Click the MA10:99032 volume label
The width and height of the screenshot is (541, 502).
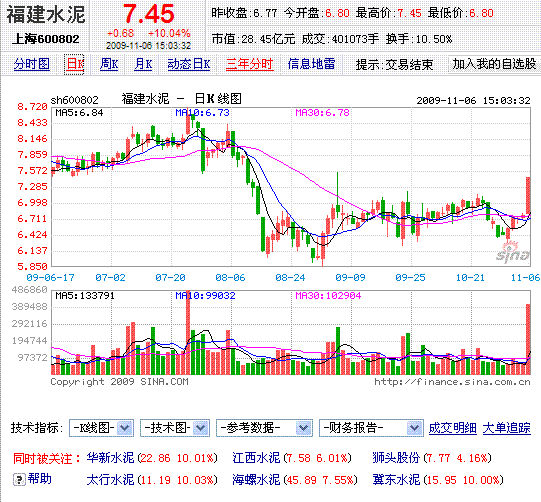pos(205,296)
